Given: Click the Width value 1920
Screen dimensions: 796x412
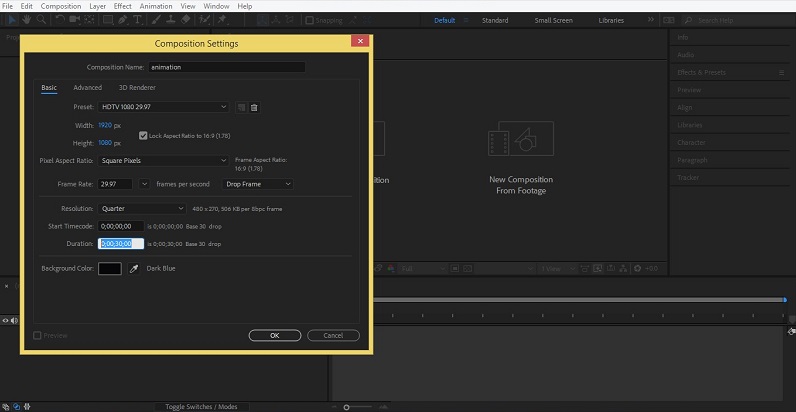Looking at the screenshot, I should tap(105, 125).
